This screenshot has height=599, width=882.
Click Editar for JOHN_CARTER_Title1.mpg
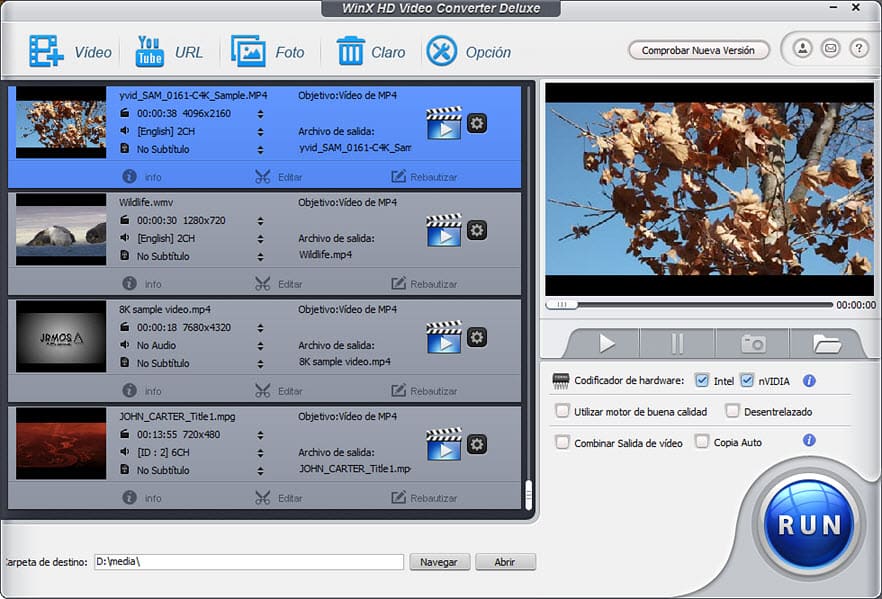278,498
